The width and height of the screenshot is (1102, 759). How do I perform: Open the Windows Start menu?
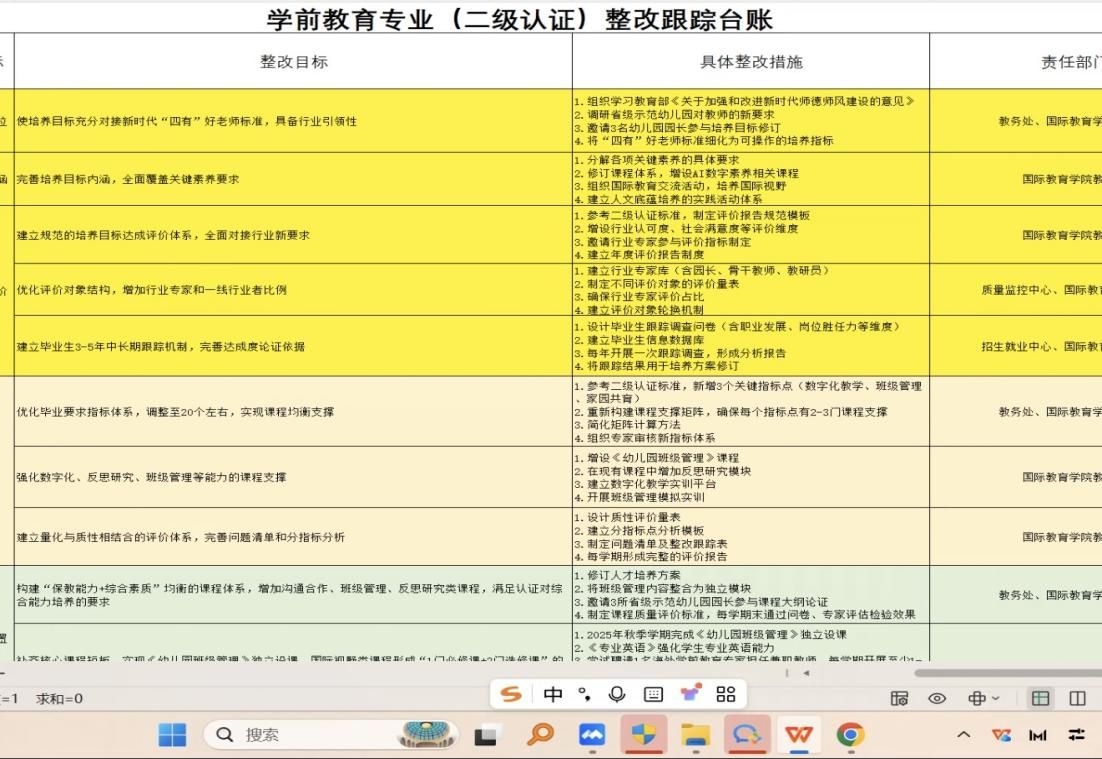point(172,735)
